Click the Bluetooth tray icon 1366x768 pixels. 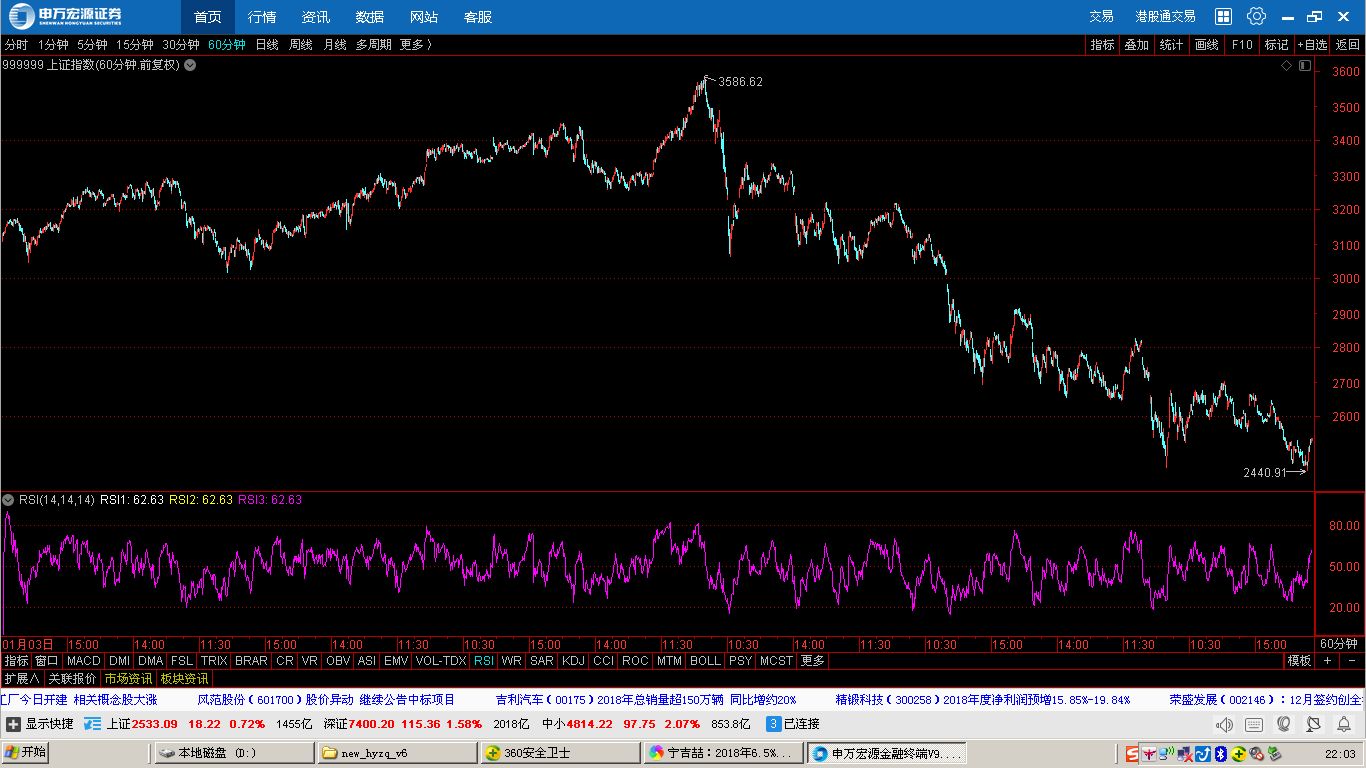pyautogui.click(x=1221, y=753)
